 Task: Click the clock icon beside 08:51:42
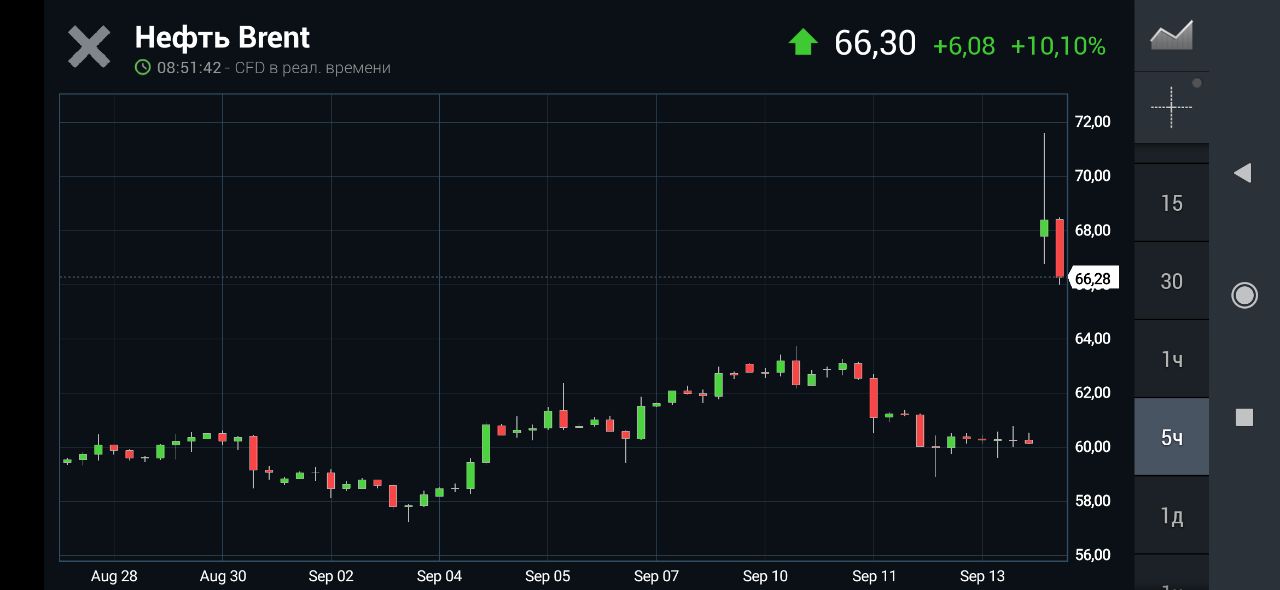143,68
